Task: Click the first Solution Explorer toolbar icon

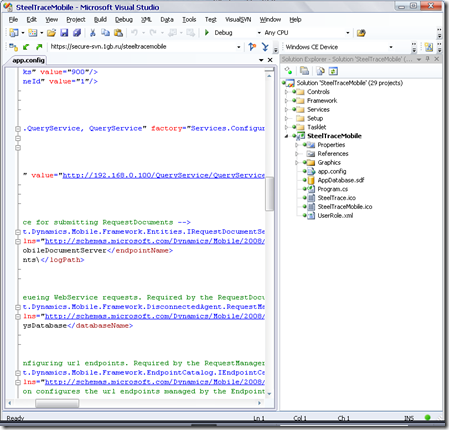Action: pos(288,71)
